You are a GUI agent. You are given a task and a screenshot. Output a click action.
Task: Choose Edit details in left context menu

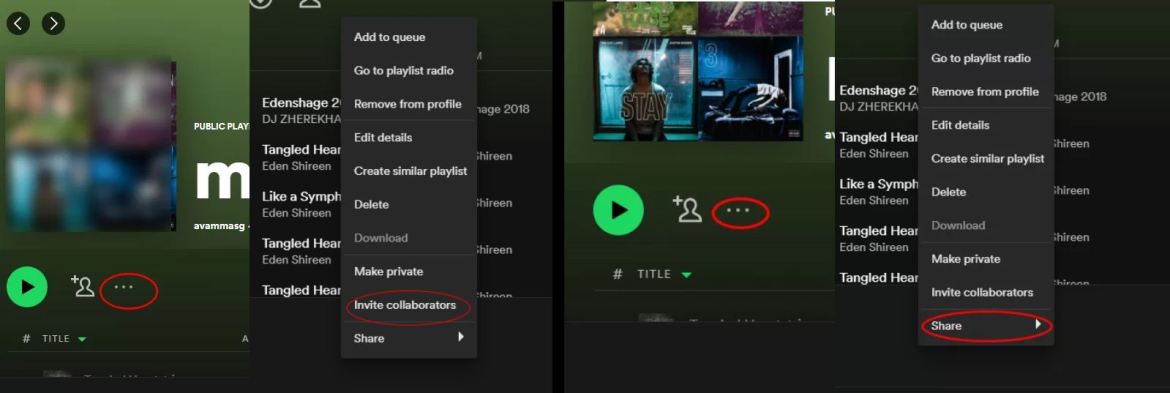point(408,138)
